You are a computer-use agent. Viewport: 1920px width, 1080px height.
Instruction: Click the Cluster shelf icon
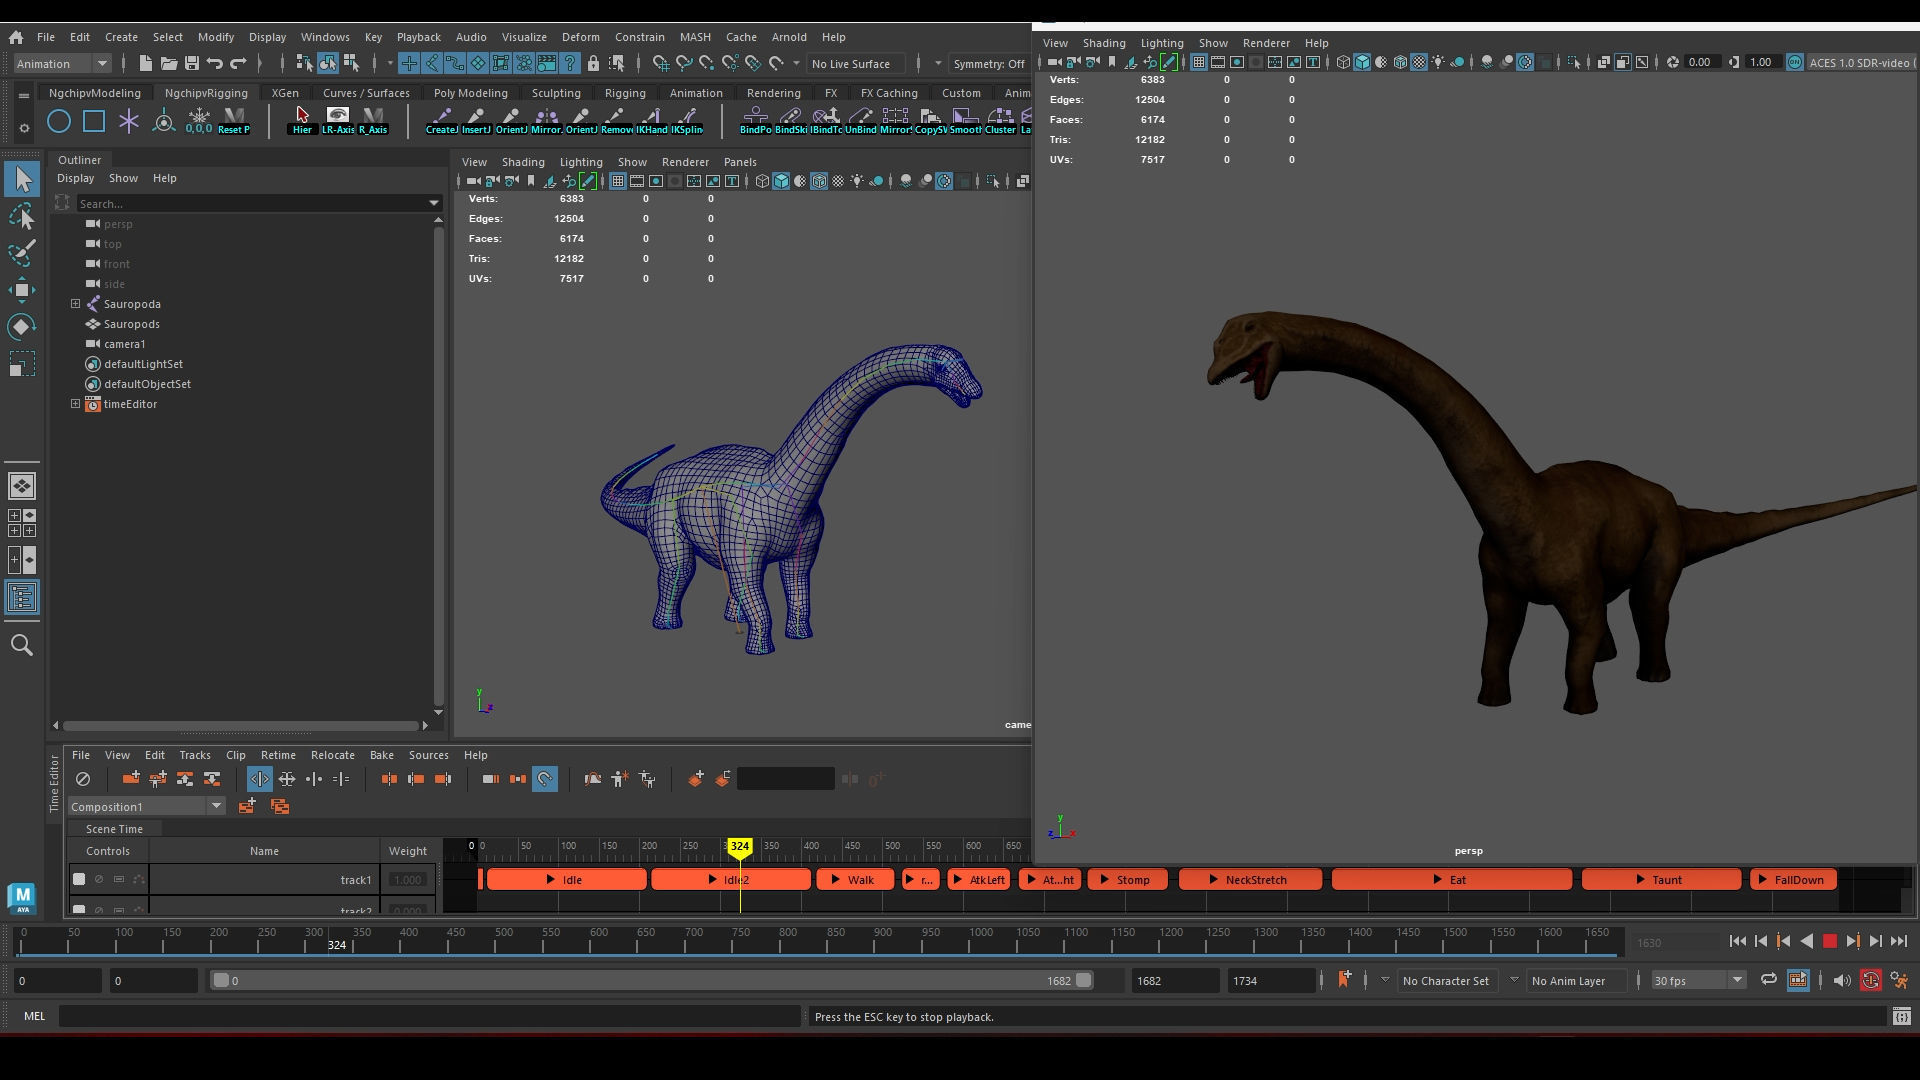1000,121
